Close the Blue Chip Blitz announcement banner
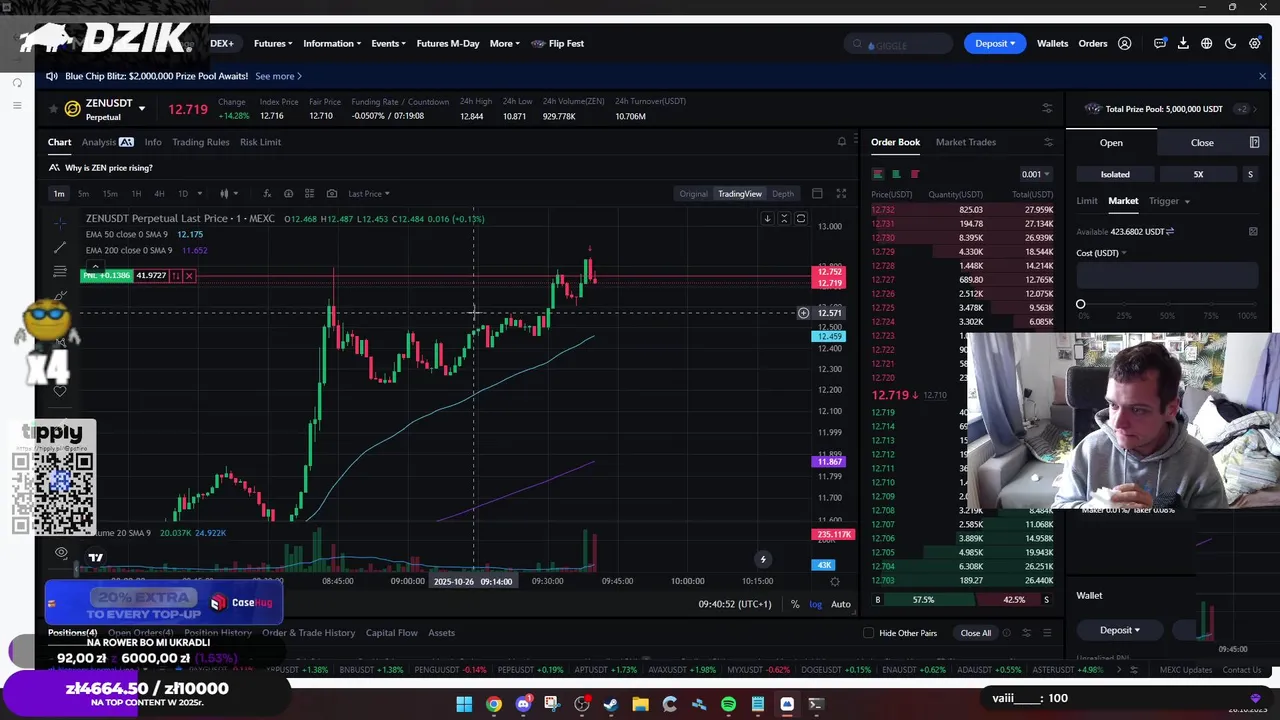Image resolution: width=1280 pixels, height=720 pixels. point(1262,76)
